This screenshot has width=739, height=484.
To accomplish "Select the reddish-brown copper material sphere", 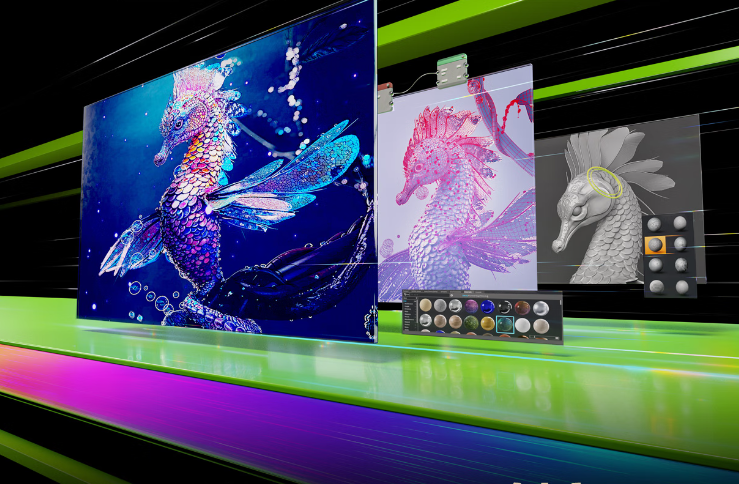I will click(x=522, y=308).
